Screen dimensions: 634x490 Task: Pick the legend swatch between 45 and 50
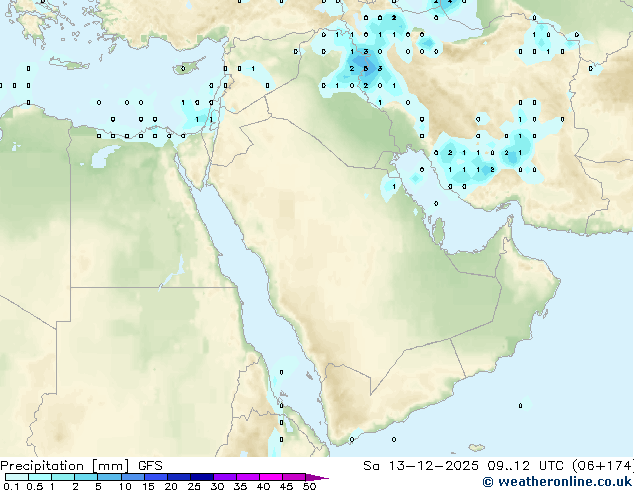pyautogui.click(x=294, y=477)
